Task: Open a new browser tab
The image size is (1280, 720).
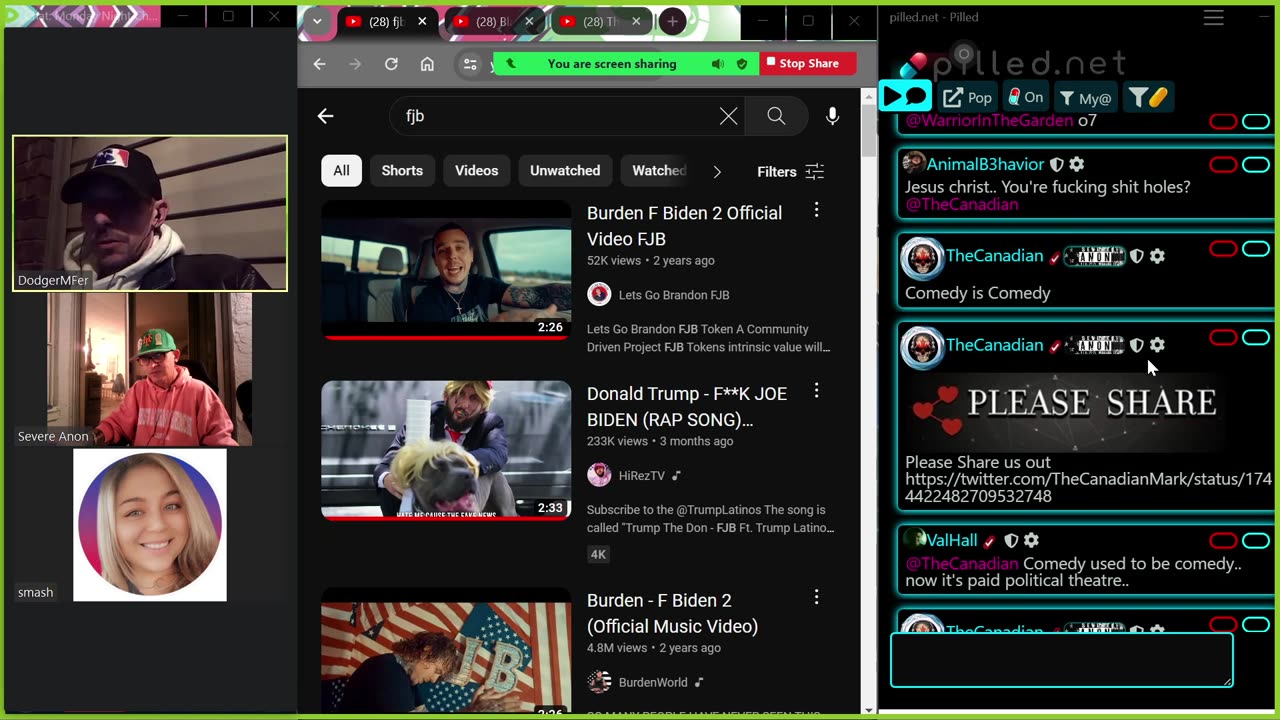Action: point(672,21)
